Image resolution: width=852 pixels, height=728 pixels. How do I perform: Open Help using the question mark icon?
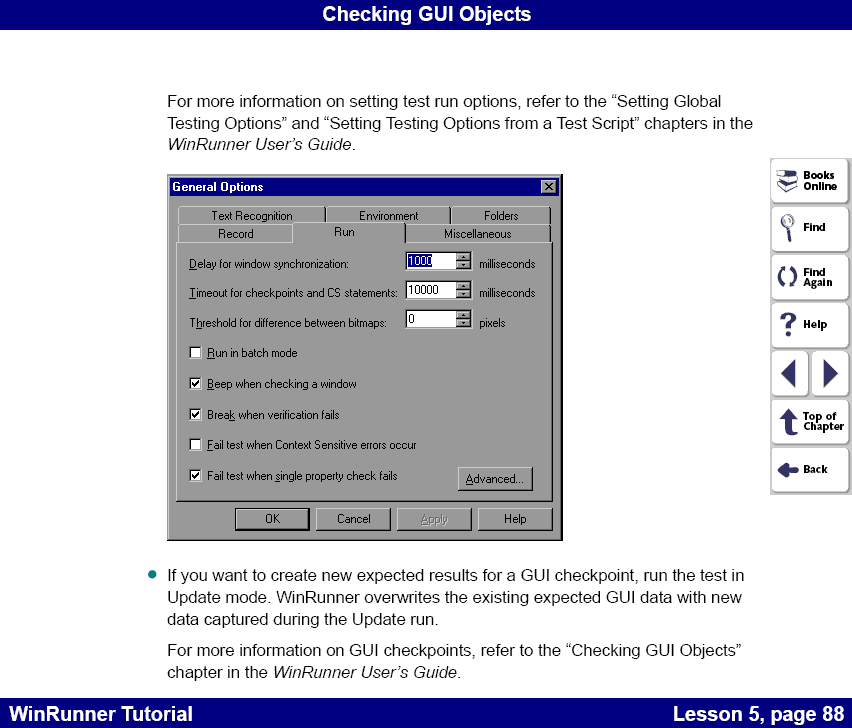[x=809, y=325]
